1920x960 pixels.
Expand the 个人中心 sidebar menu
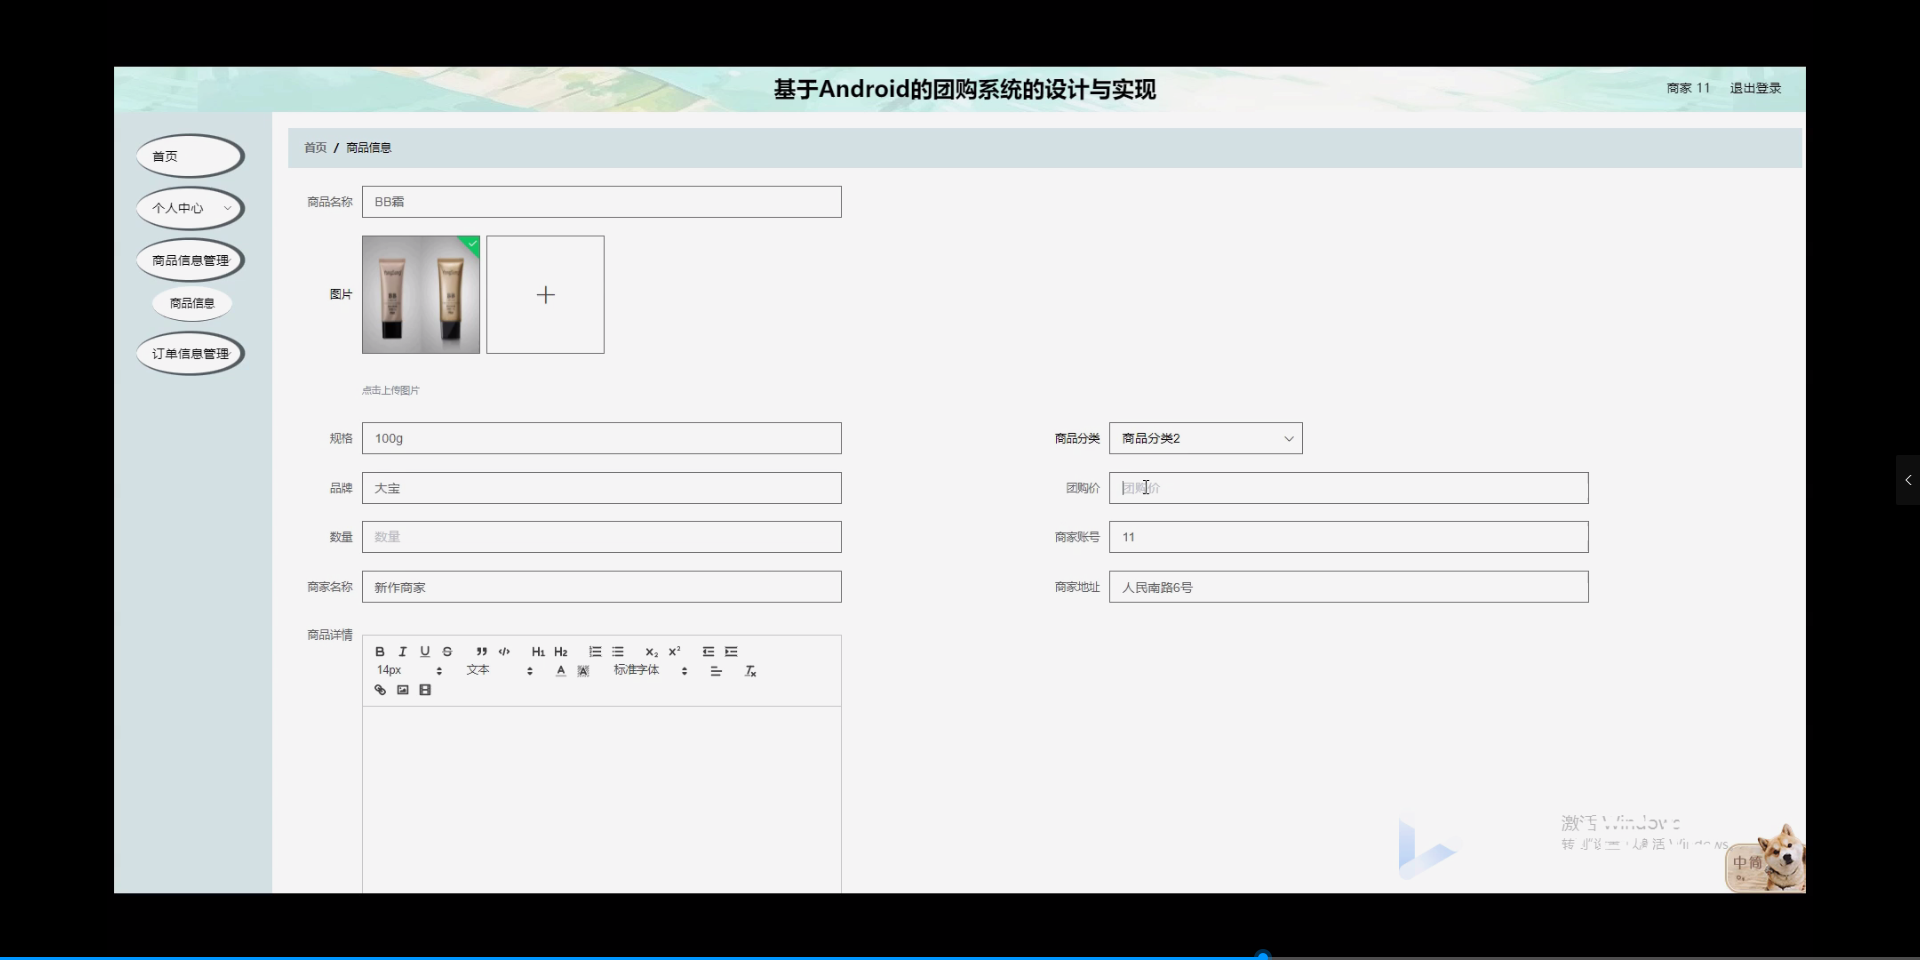(x=189, y=208)
